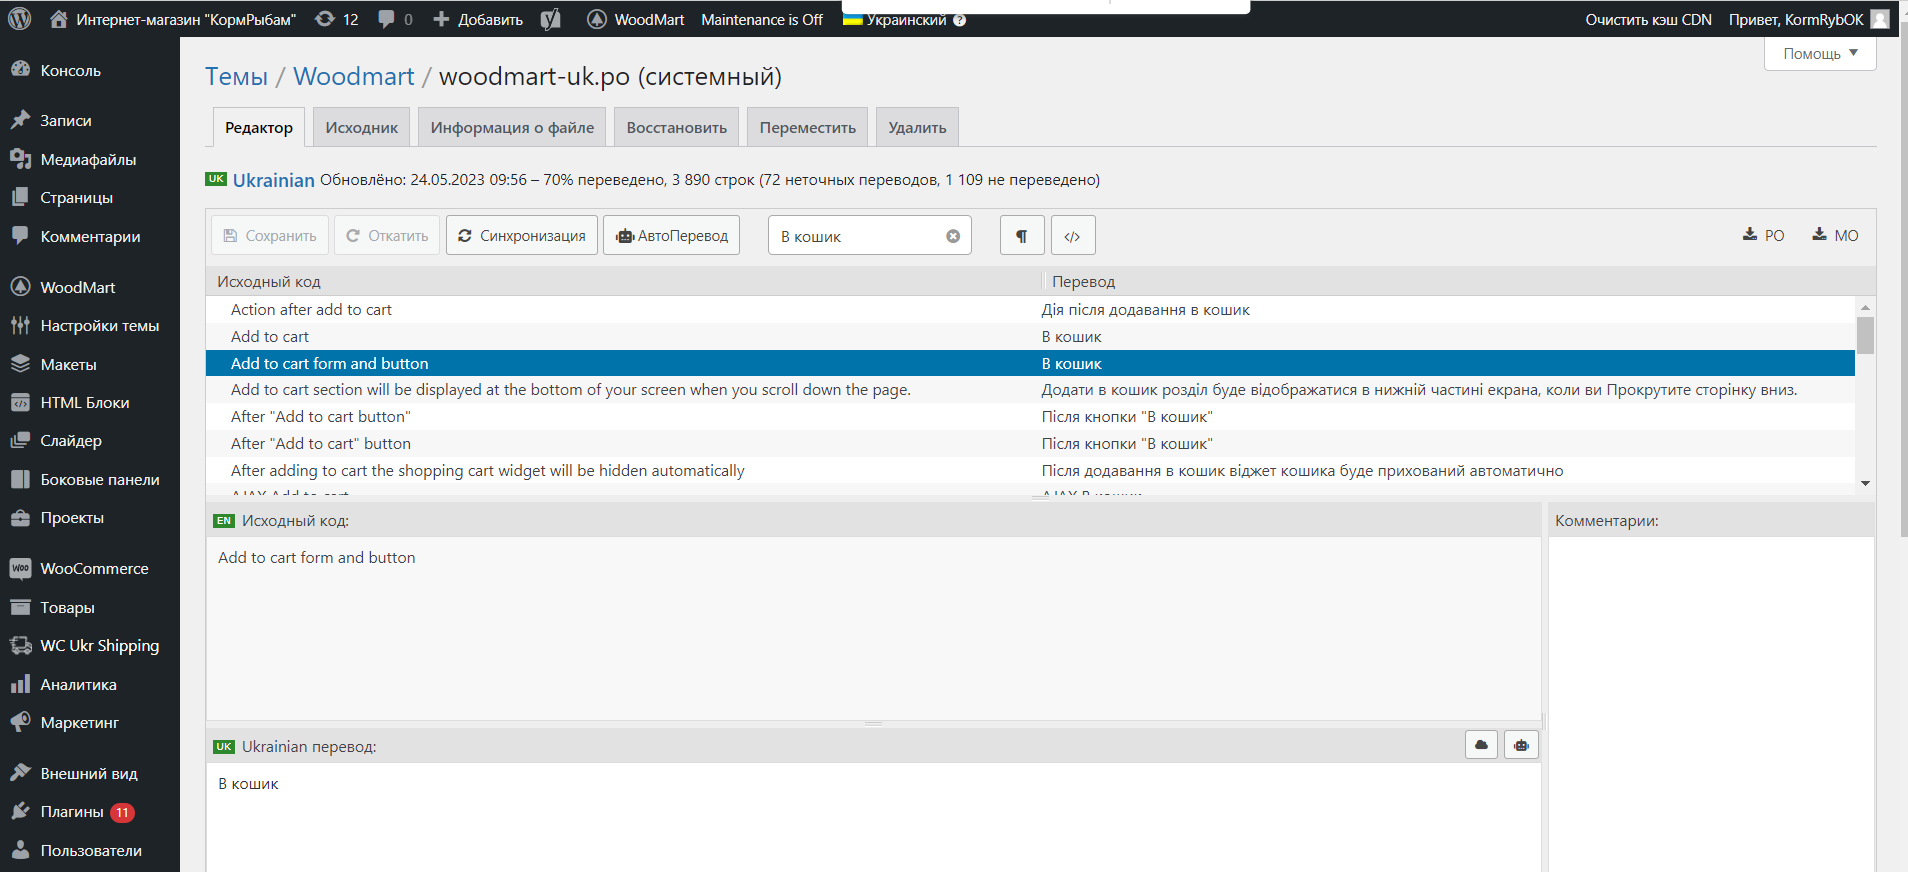The height and width of the screenshot is (872, 1908).
Task: Click the robot auto-translate icon button
Action: 1521,745
